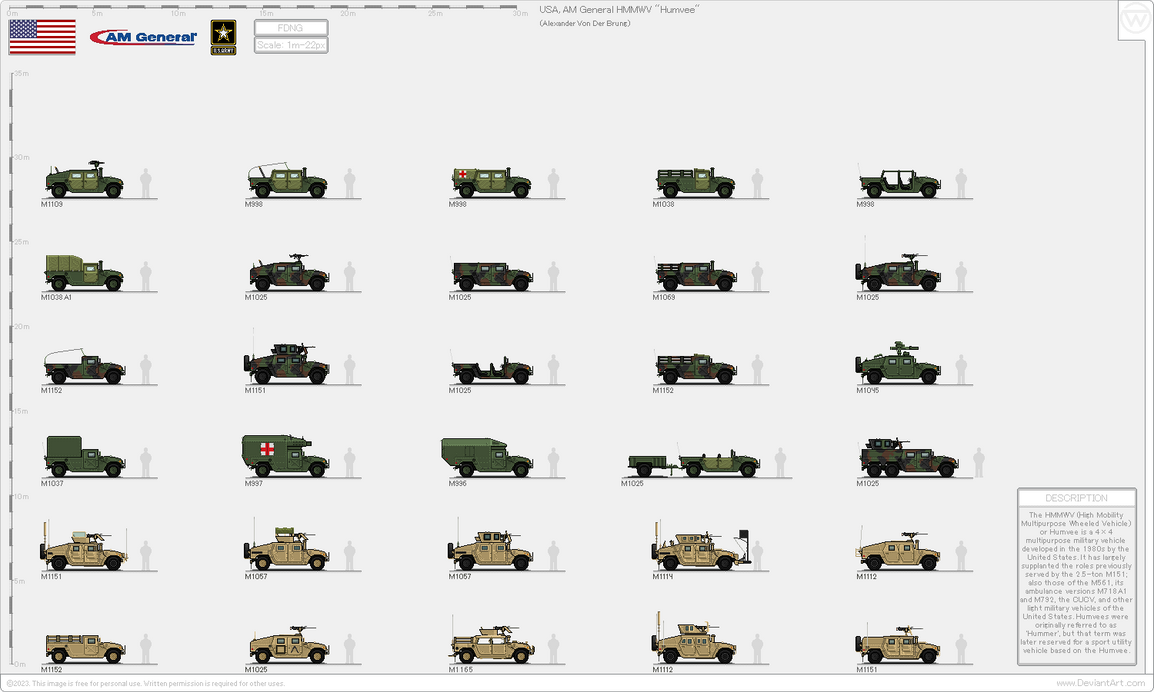Select the green M1038 cargo Humvee
1154x692 pixels.
point(695,182)
